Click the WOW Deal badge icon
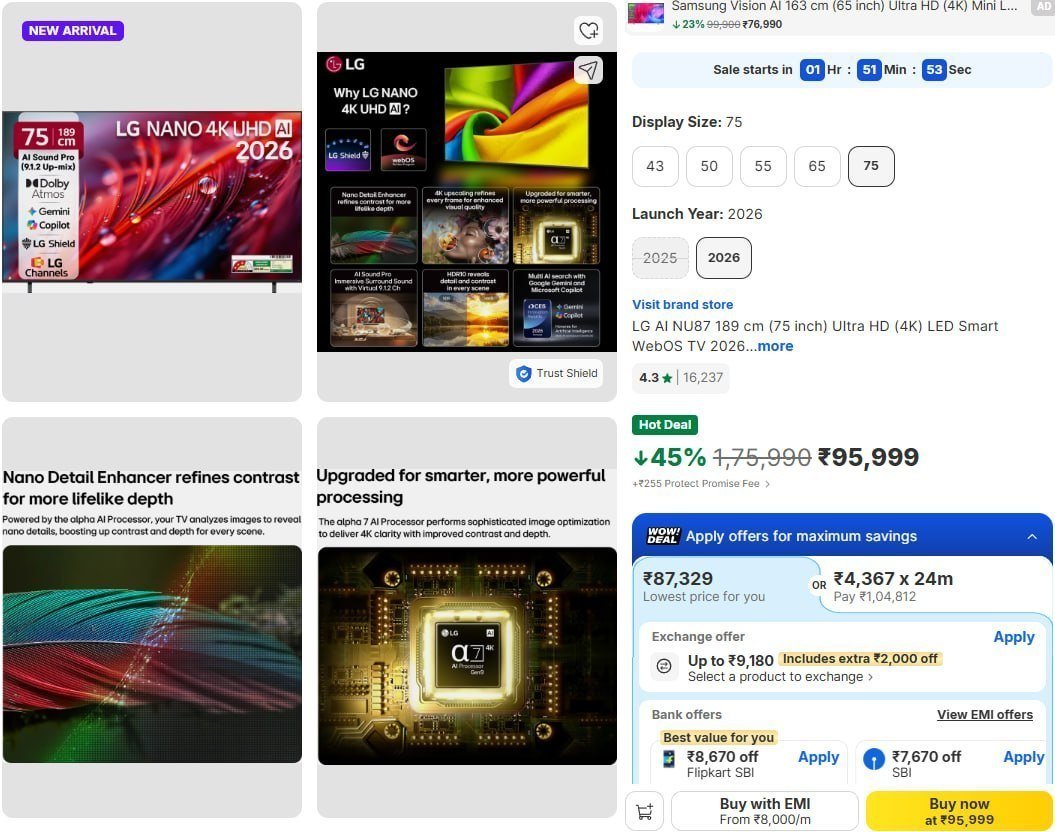Screen dimensions: 1055x832 coord(663,535)
